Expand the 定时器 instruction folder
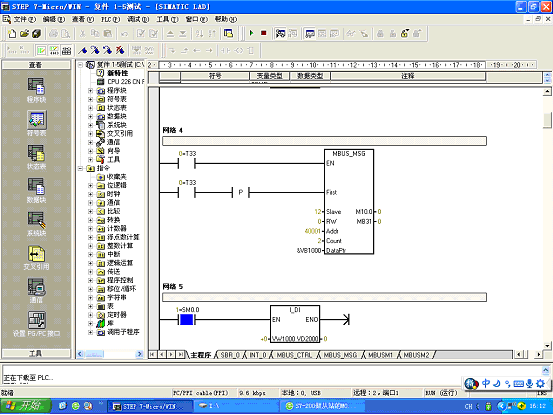The image size is (553, 415). tap(91, 315)
